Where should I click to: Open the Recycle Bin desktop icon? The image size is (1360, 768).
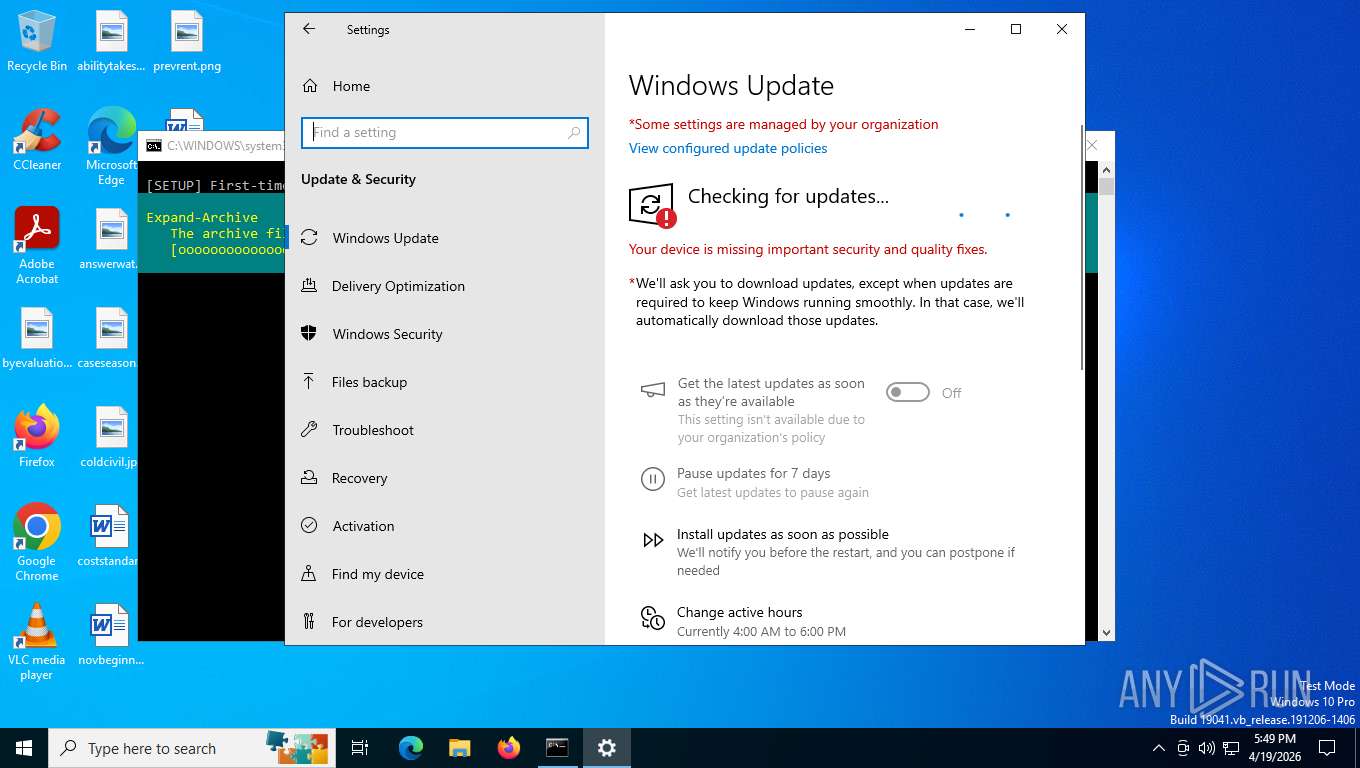(x=37, y=41)
